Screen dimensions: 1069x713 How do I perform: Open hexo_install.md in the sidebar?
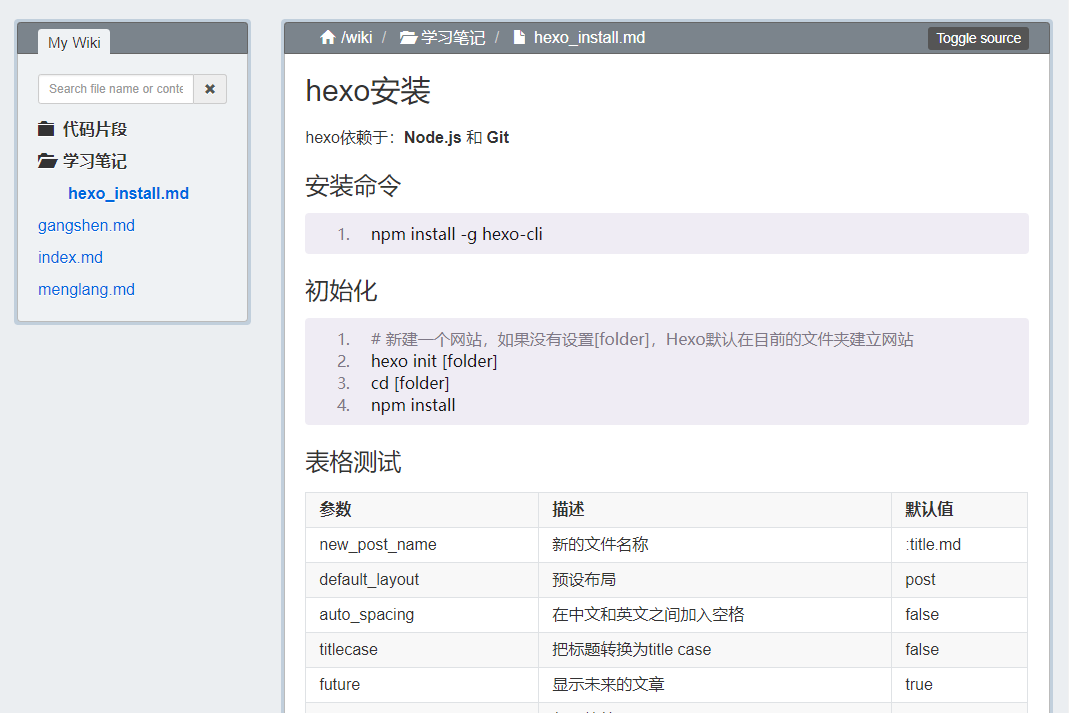tap(128, 194)
